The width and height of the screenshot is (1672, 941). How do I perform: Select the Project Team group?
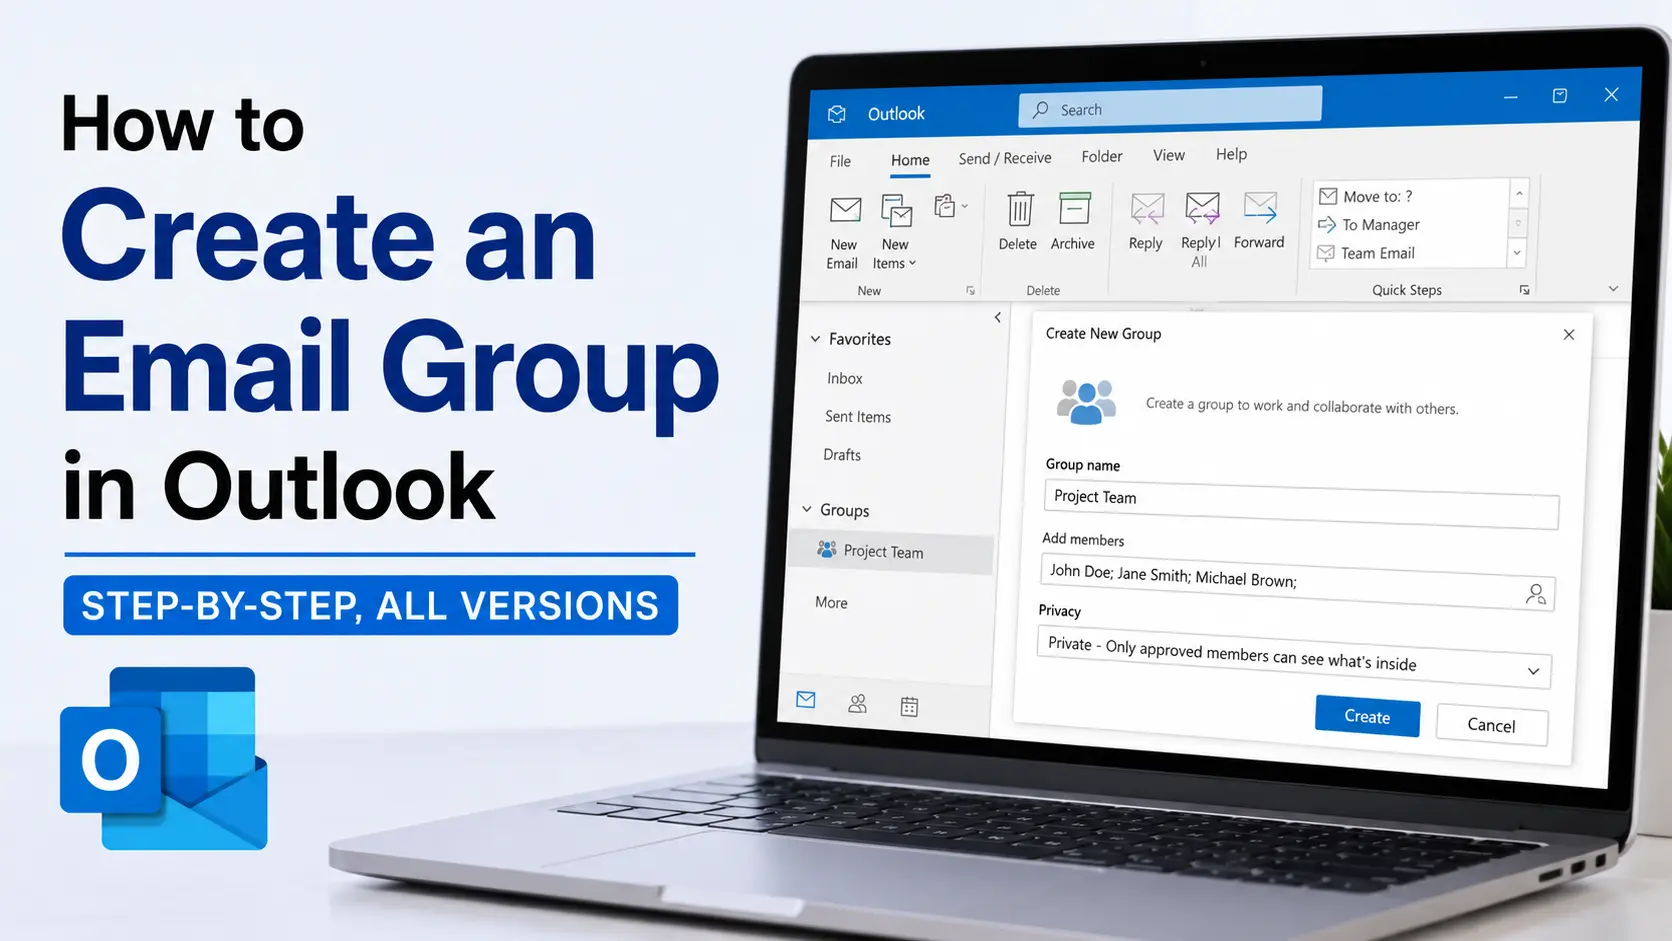(x=890, y=552)
